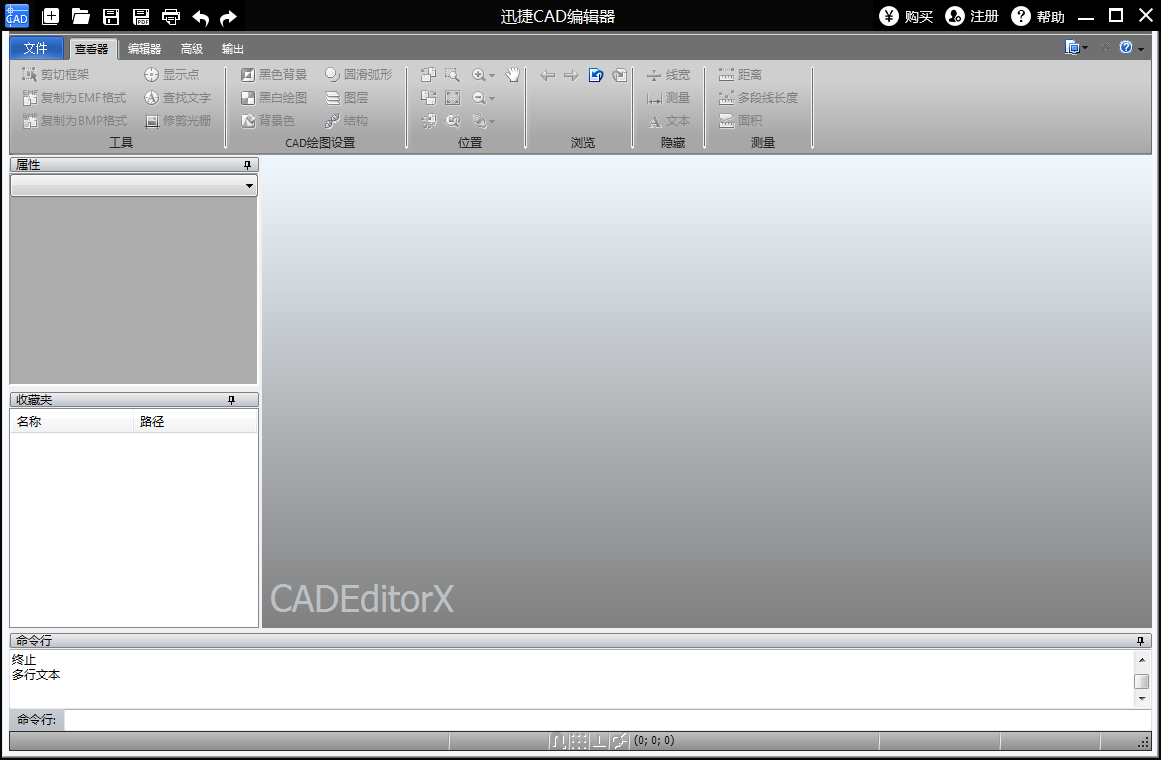Click the 购买 purchase button
The height and width of the screenshot is (760, 1161).
(x=906, y=16)
